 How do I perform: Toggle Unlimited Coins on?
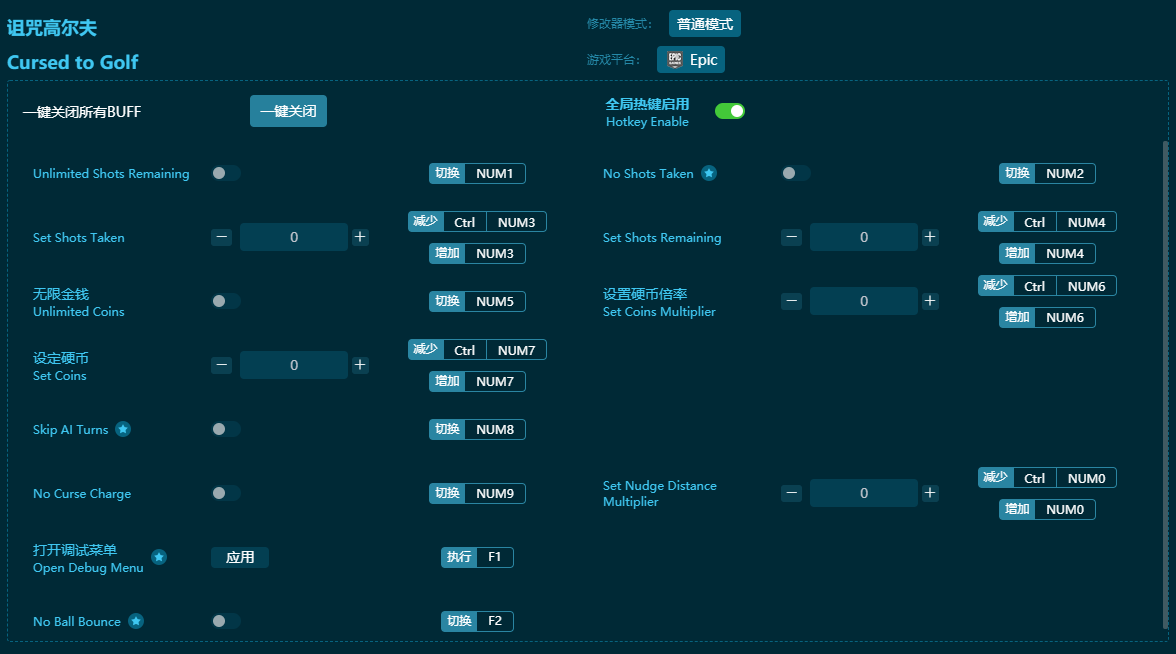click(226, 301)
